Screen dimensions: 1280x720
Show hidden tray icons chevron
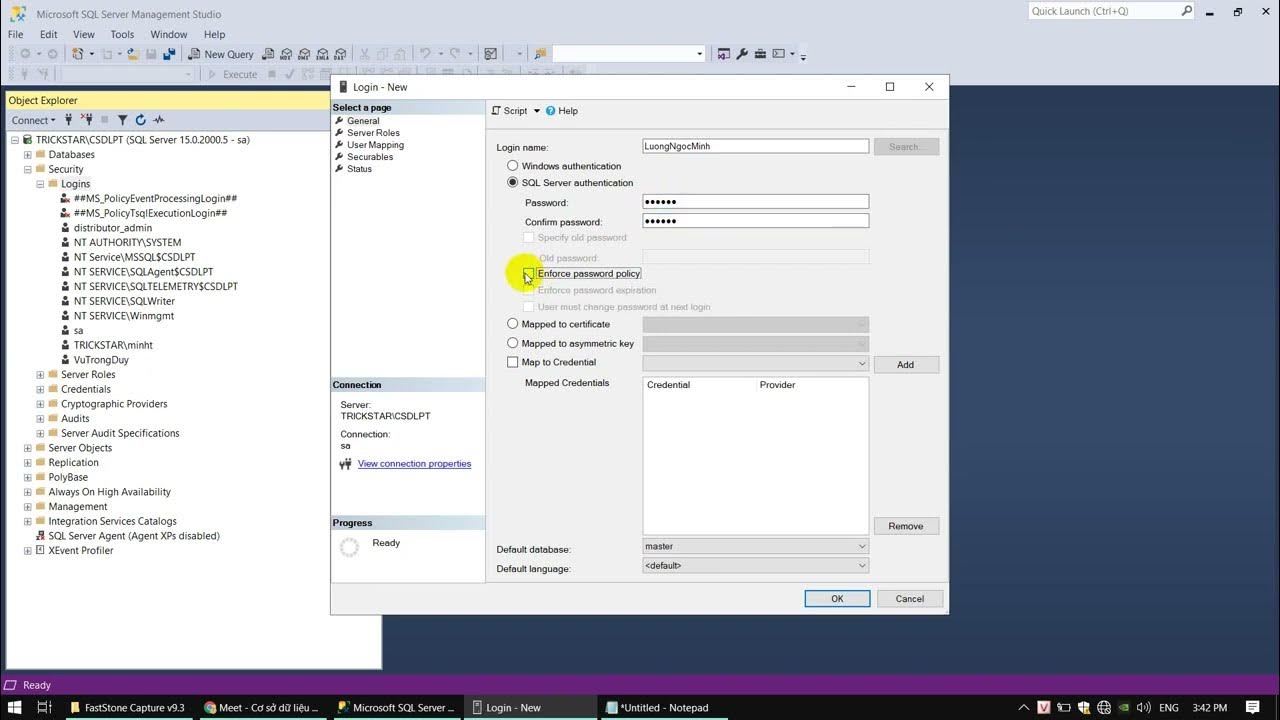click(x=1024, y=707)
